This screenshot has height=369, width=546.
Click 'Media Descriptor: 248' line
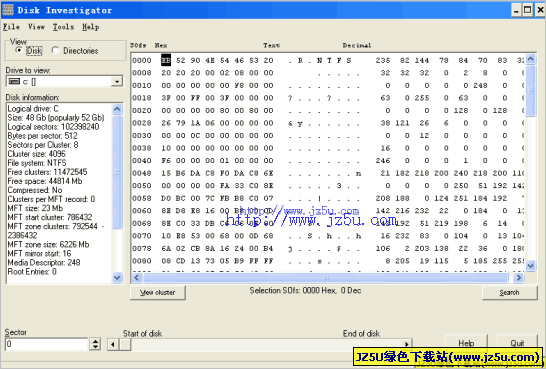click(44, 262)
